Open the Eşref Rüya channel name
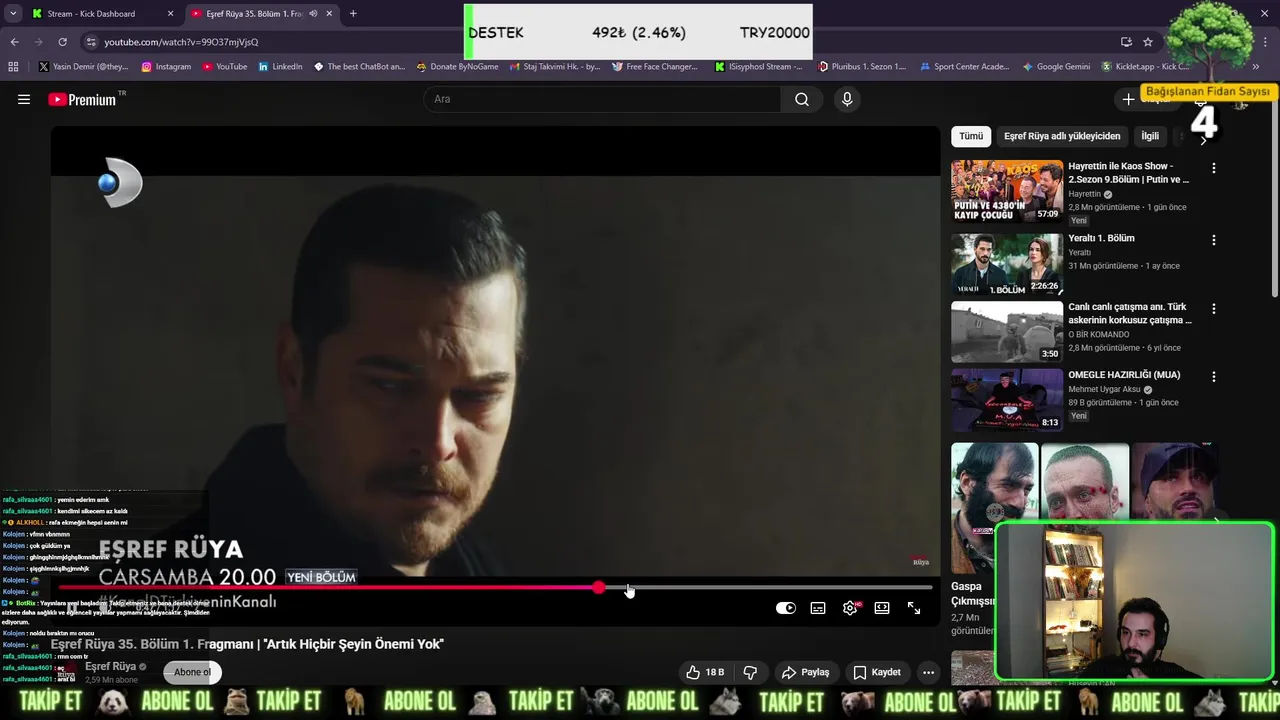 (110, 666)
